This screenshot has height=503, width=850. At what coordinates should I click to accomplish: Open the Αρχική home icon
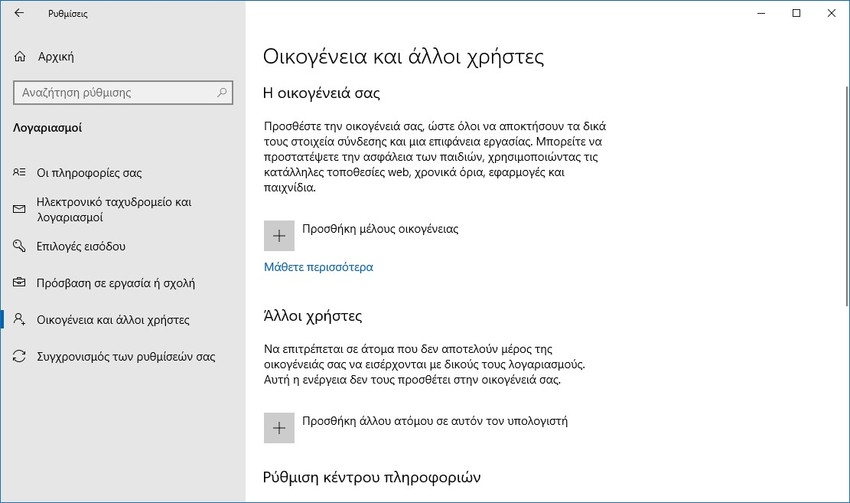pyautogui.click(x=20, y=56)
